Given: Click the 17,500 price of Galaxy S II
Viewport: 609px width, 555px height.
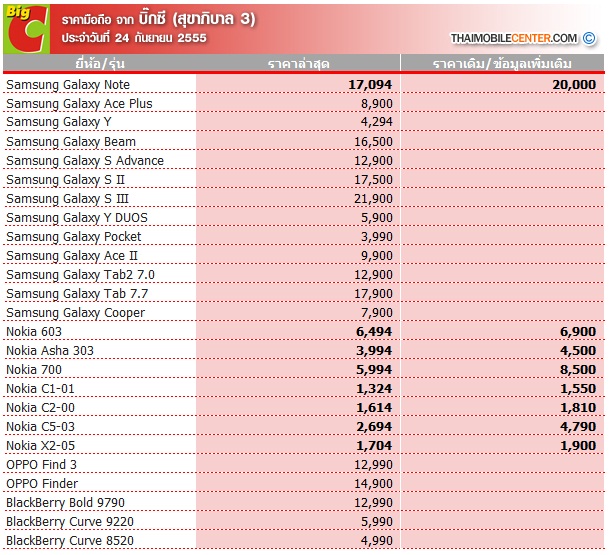Looking at the screenshot, I should point(373,180).
